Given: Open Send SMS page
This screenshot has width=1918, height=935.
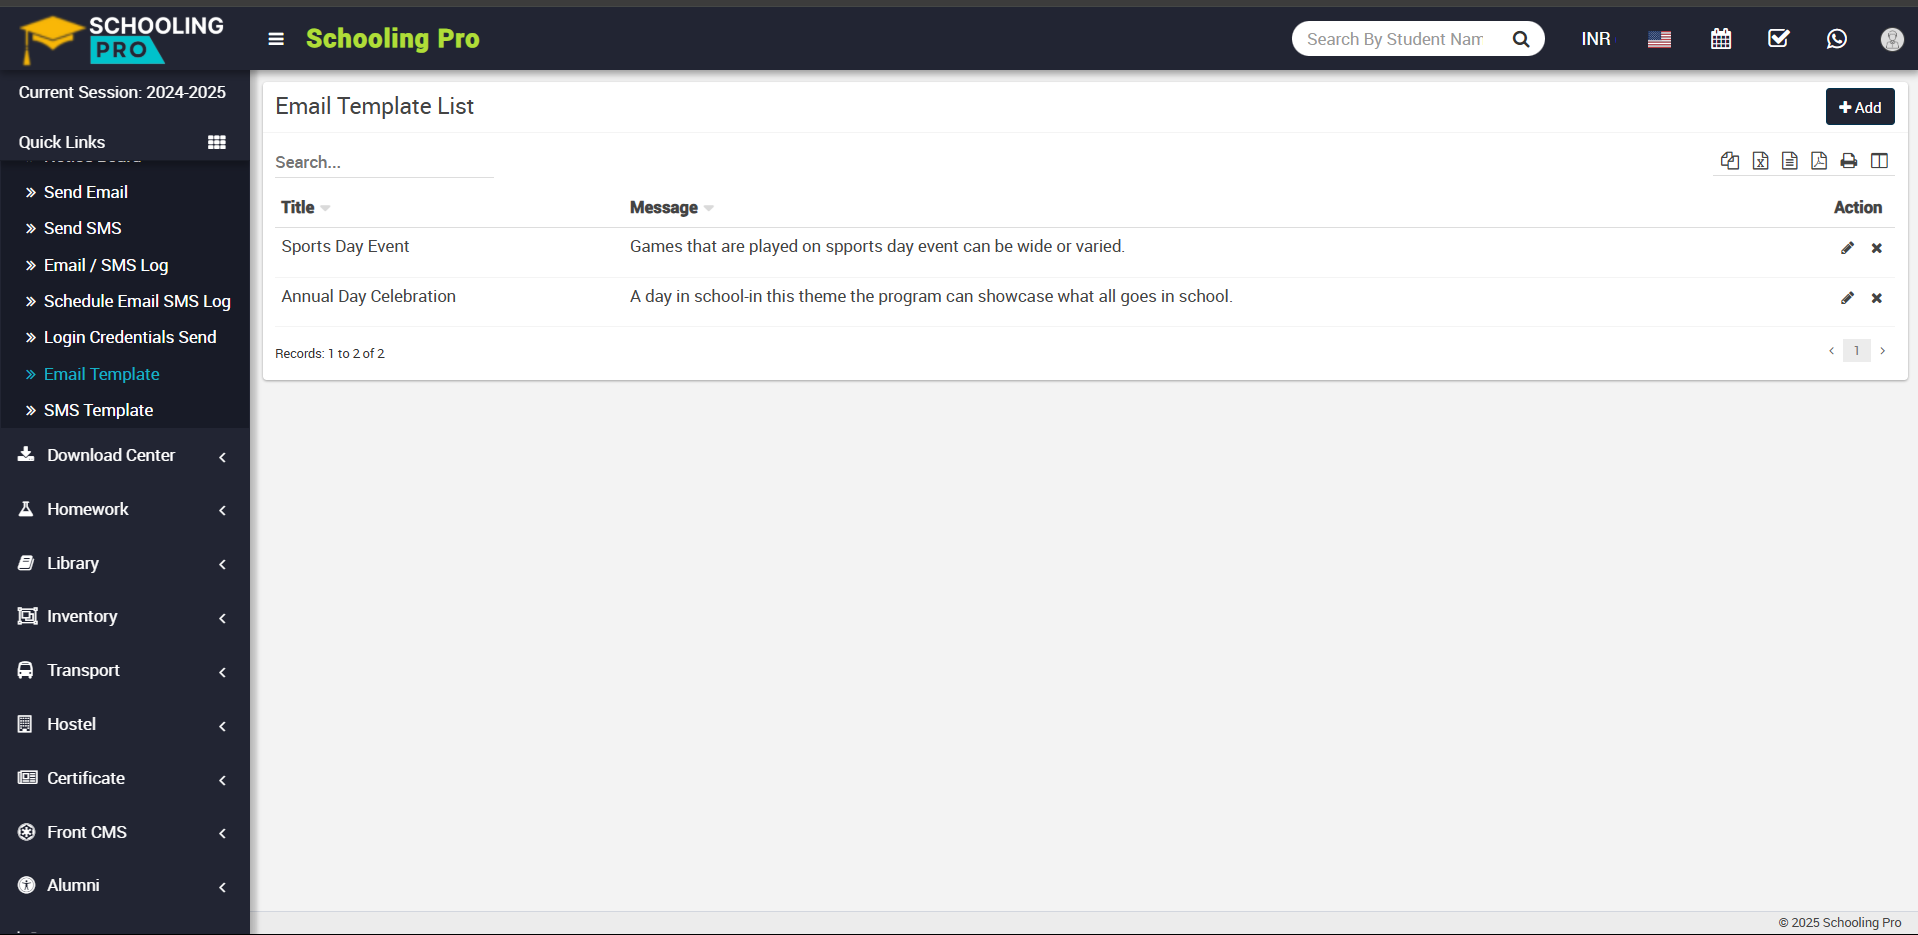Looking at the screenshot, I should pos(83,228).
